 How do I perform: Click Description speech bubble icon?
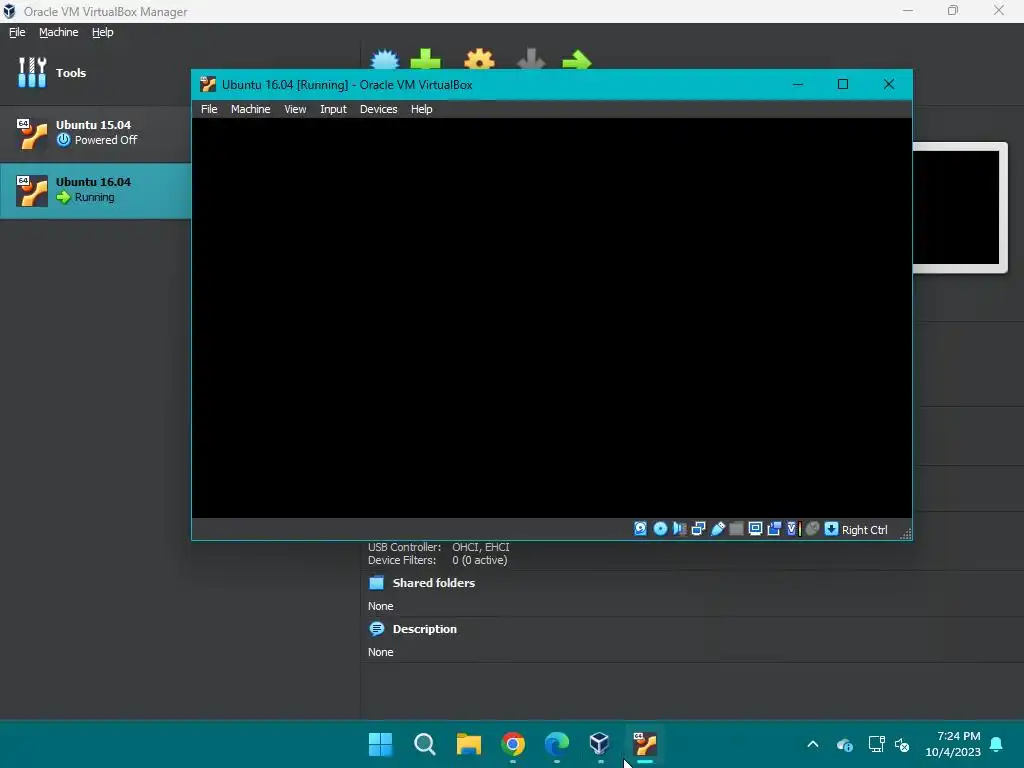pyautogui.click(x=377, y=629)
